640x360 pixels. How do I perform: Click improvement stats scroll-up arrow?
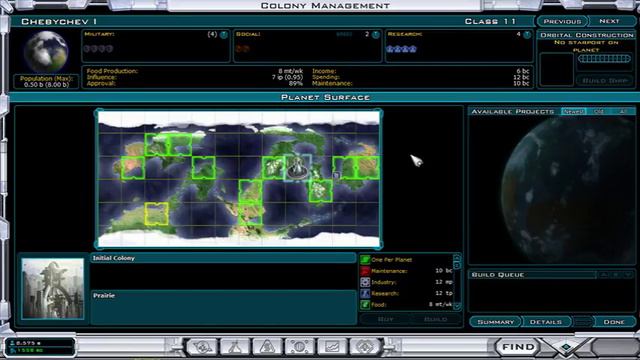click(457, 258)
